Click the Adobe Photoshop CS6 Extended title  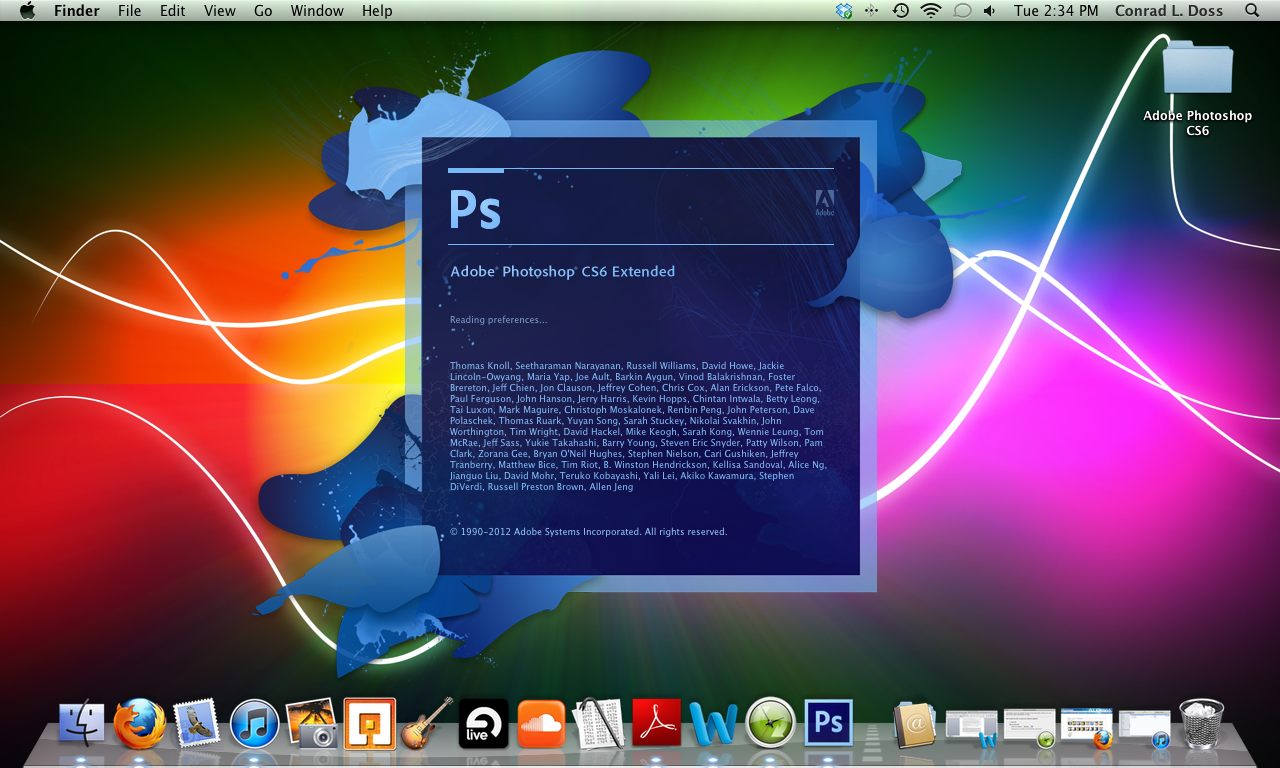[x=562, y=271]
